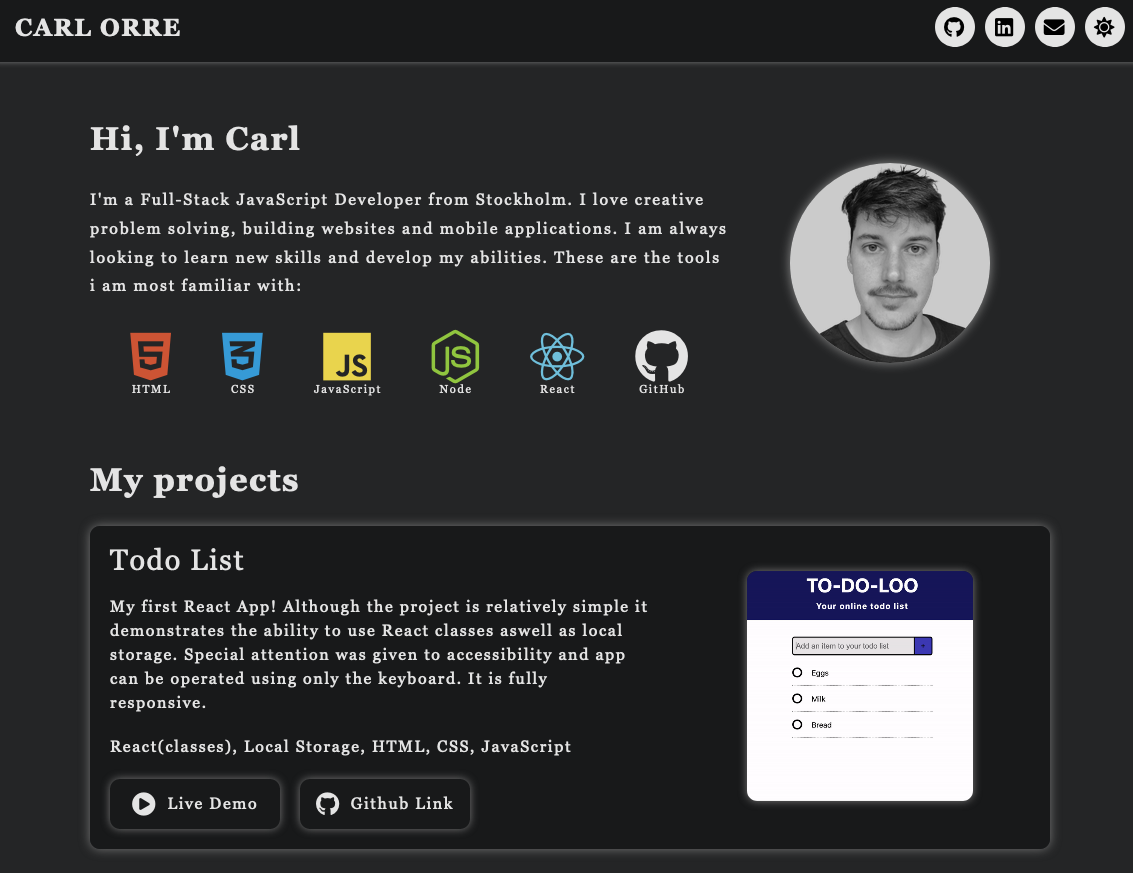Image resolution: width=1133 pixels, height=873 pixels.
Task: Open the LinkedIn icon in header
Action: [x=1004, y=27]
